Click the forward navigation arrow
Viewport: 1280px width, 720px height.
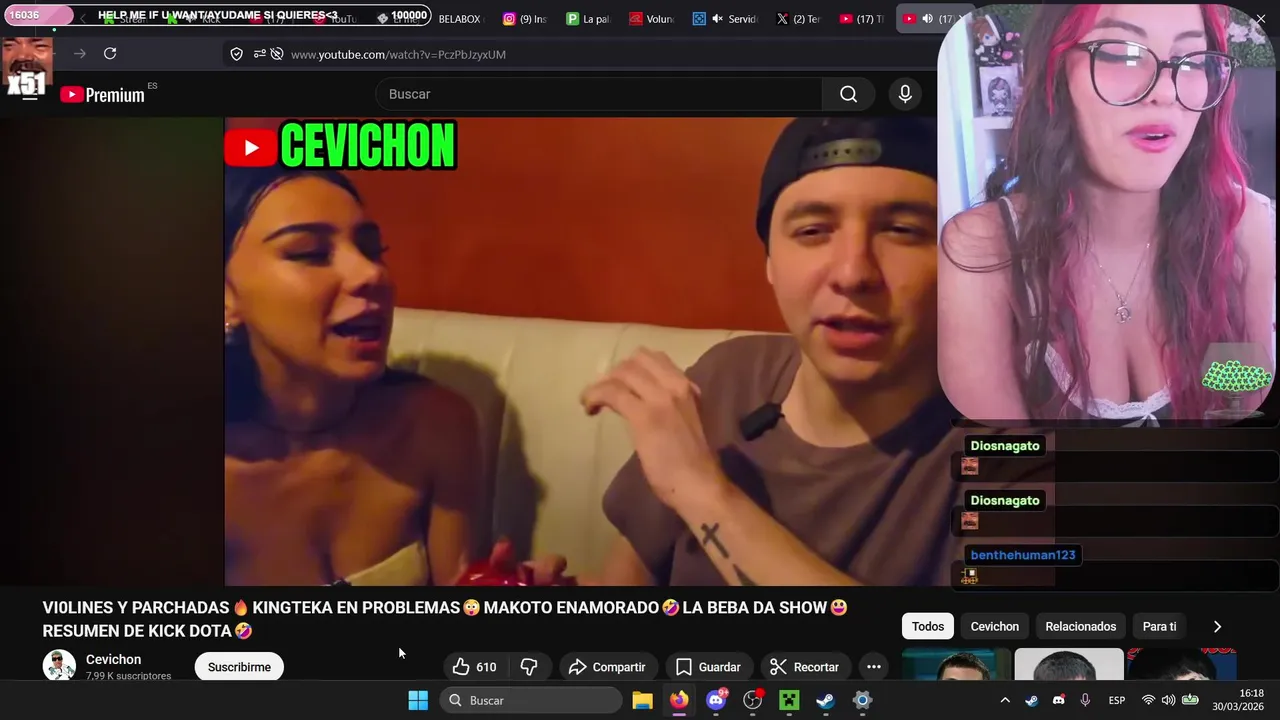[80, 53]
